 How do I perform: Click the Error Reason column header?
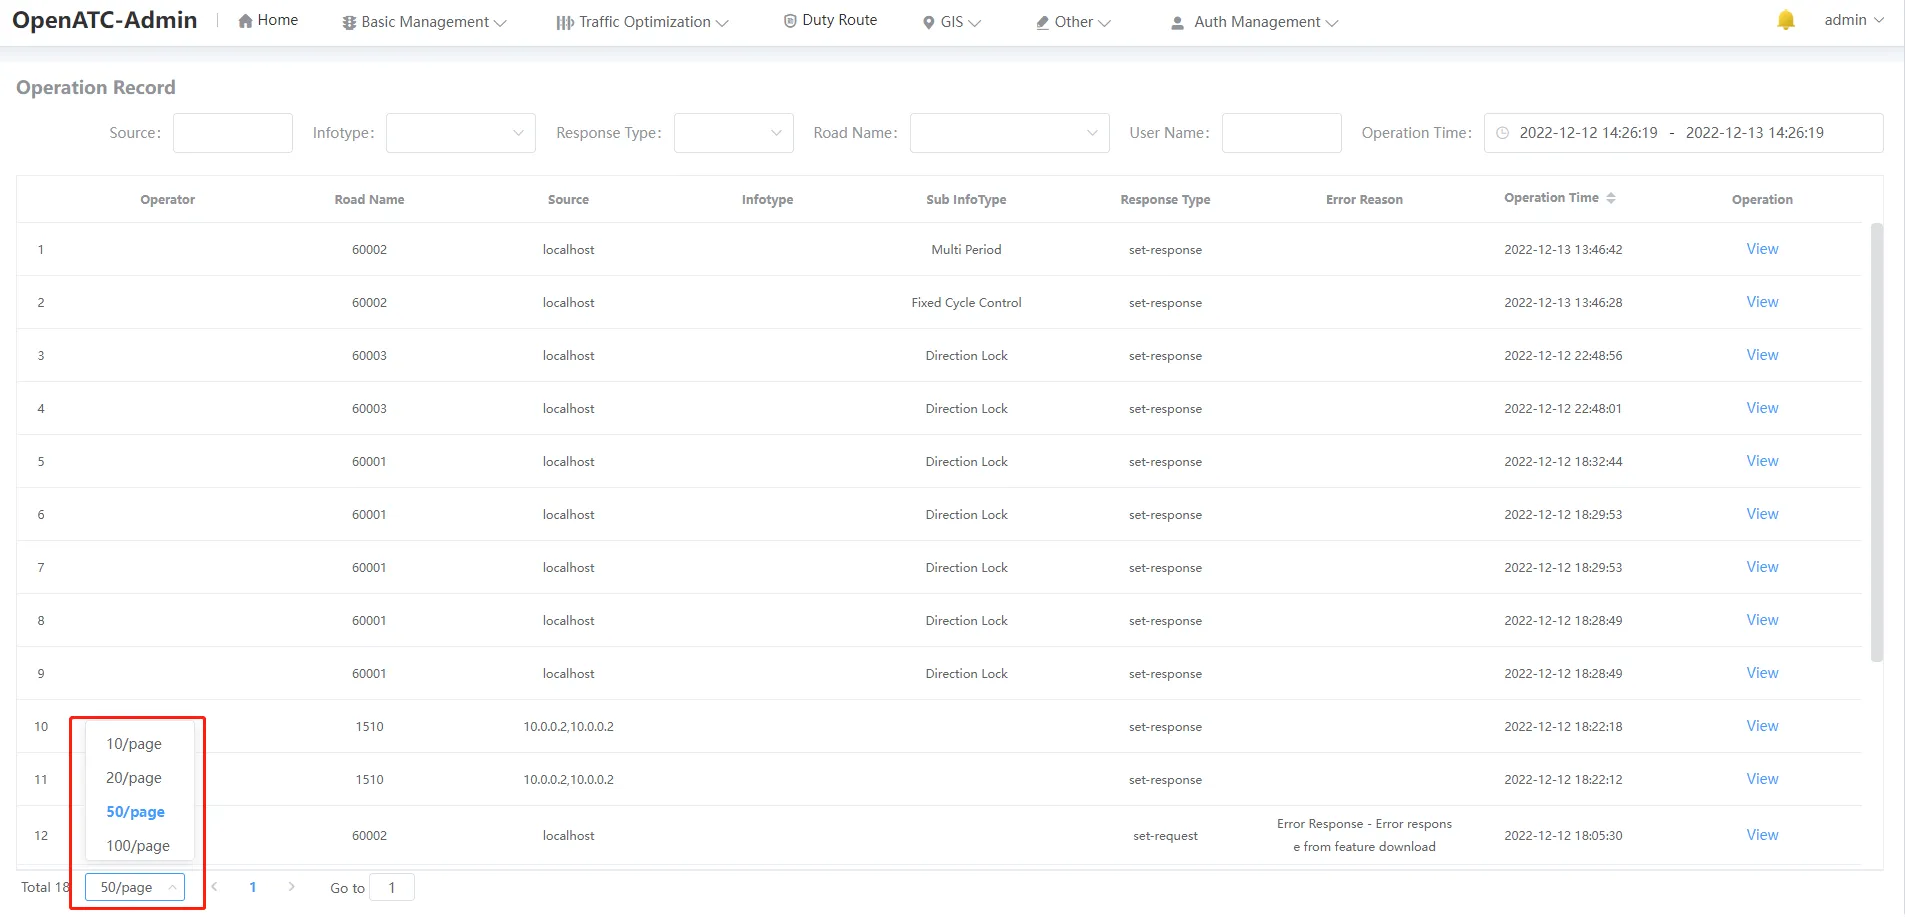click(1364, 199)
